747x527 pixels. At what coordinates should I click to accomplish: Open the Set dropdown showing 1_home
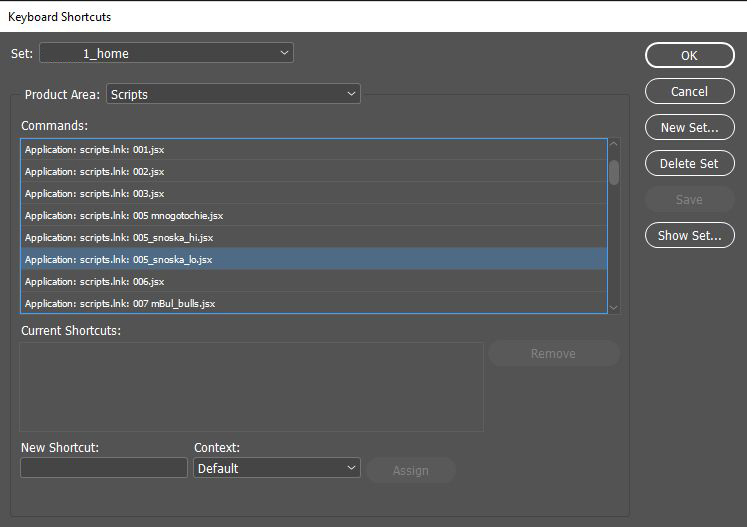166,53
